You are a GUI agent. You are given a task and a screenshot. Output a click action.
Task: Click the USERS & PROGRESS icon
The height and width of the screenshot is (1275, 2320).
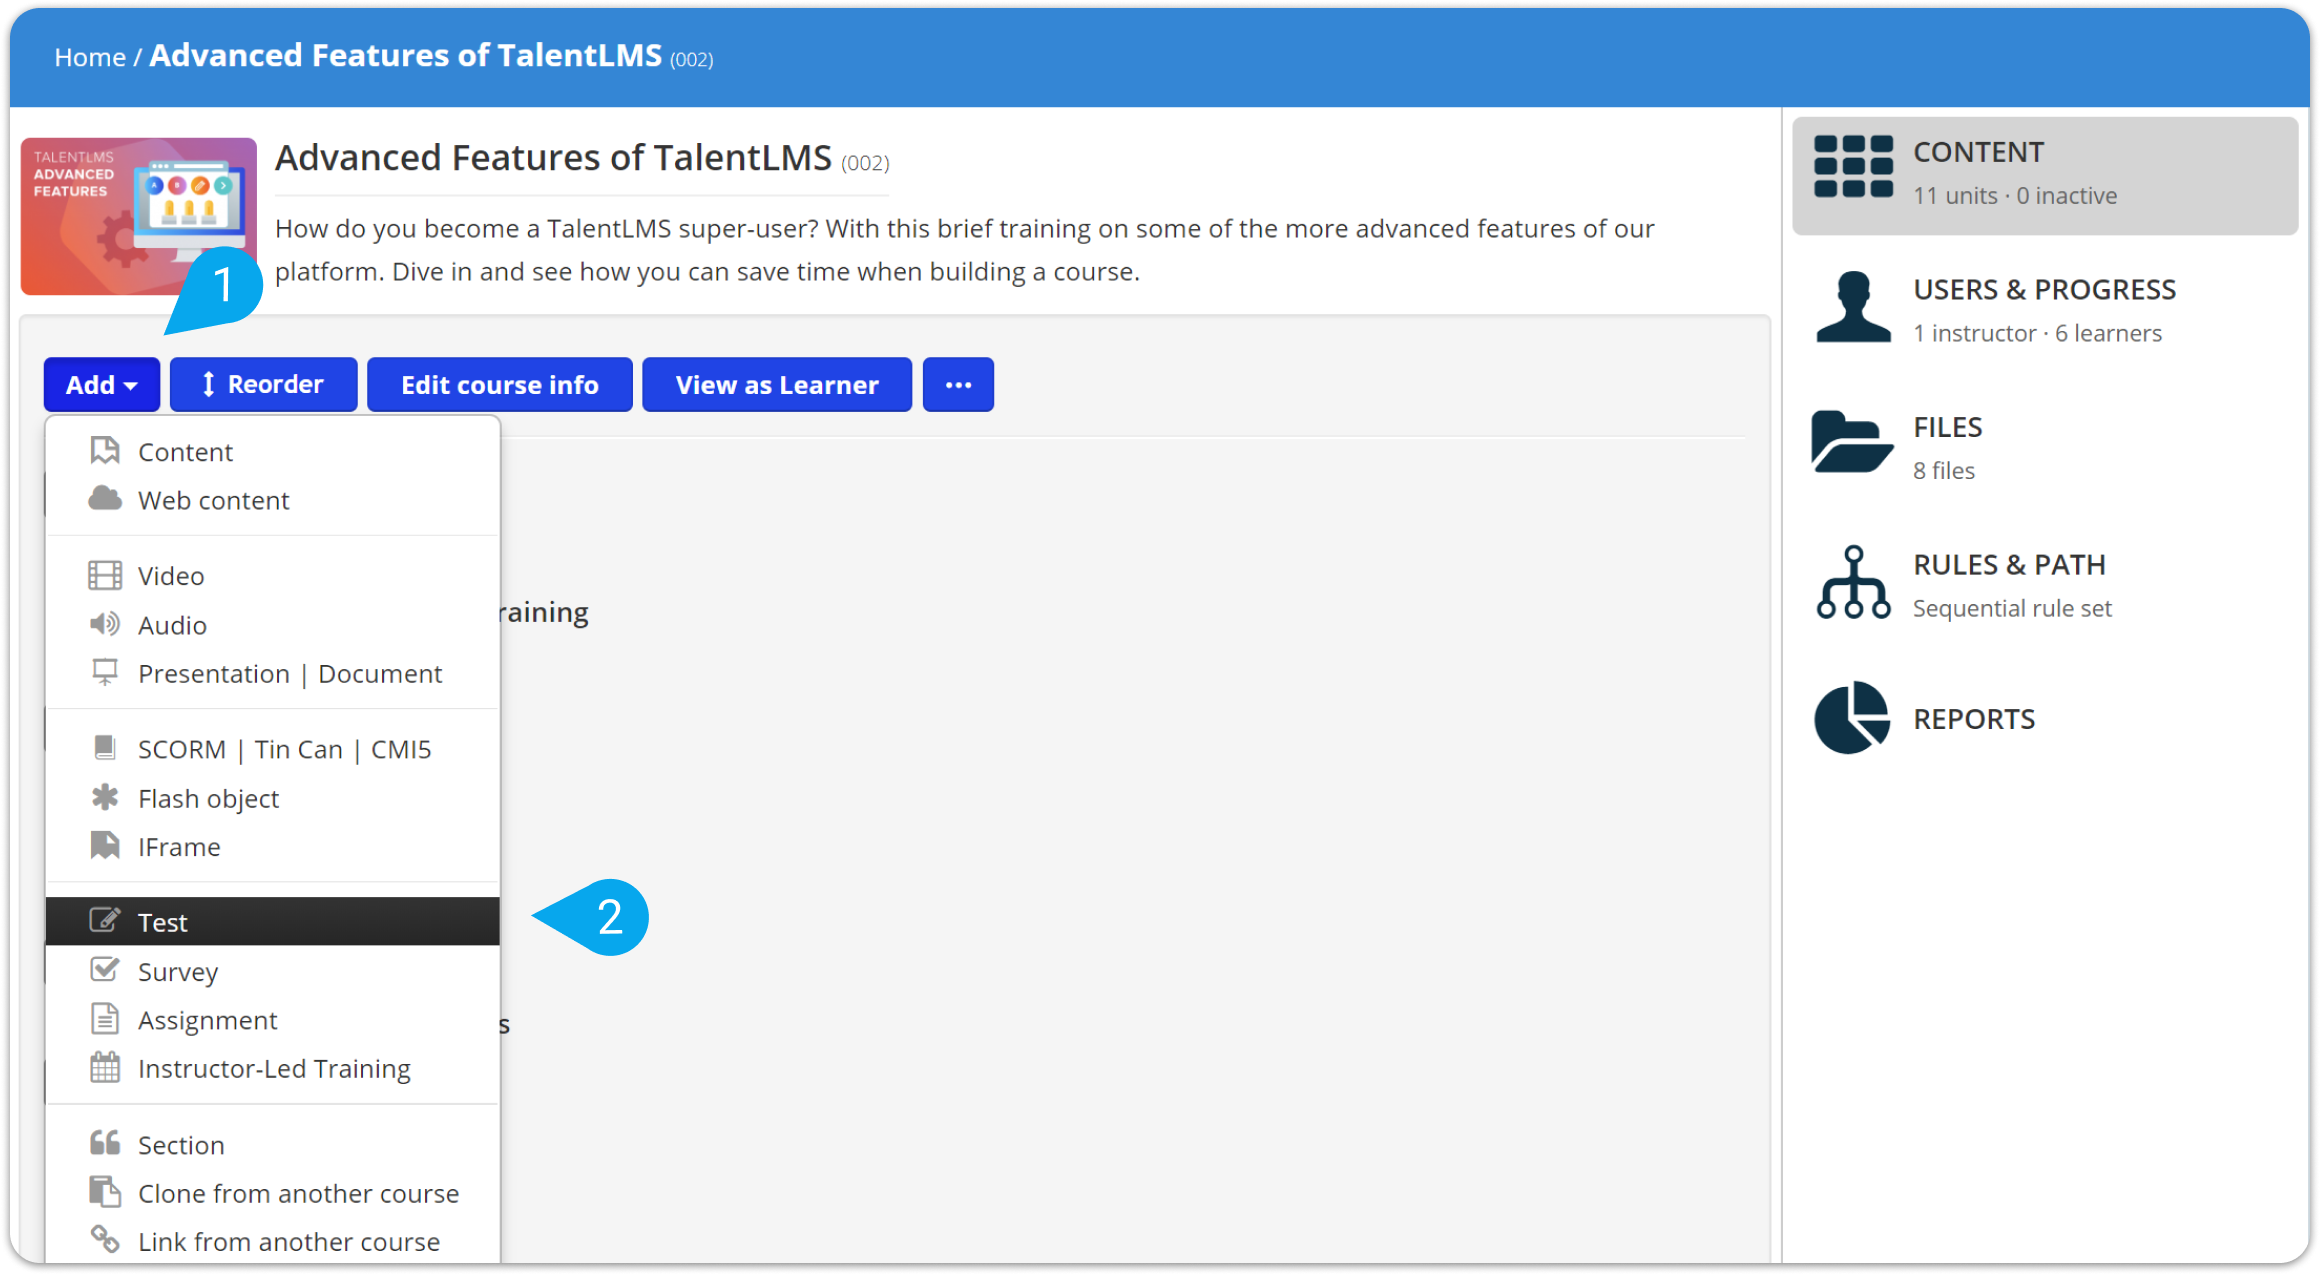pyautogui.click(x=1854, y=308)
